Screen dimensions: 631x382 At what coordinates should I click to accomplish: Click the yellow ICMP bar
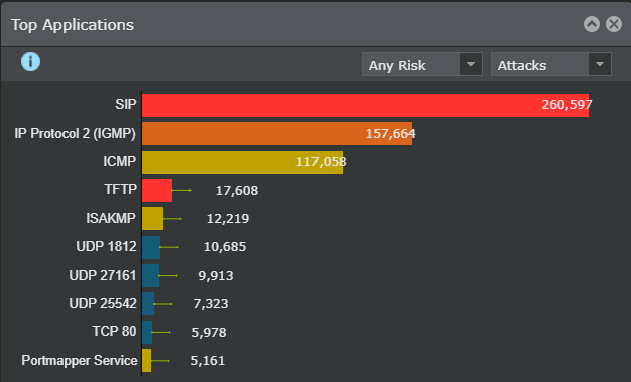pos(242,162)
